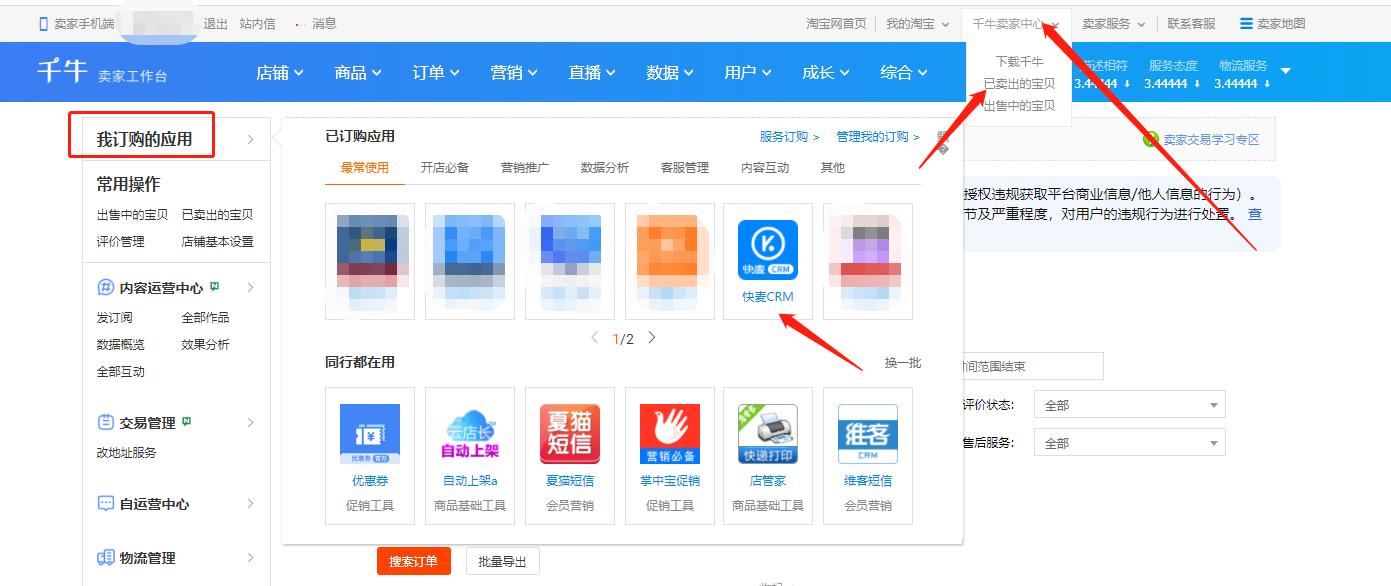Switch to the 营销推广 tab
The image size is (1391, 586).
pos(525,167)
